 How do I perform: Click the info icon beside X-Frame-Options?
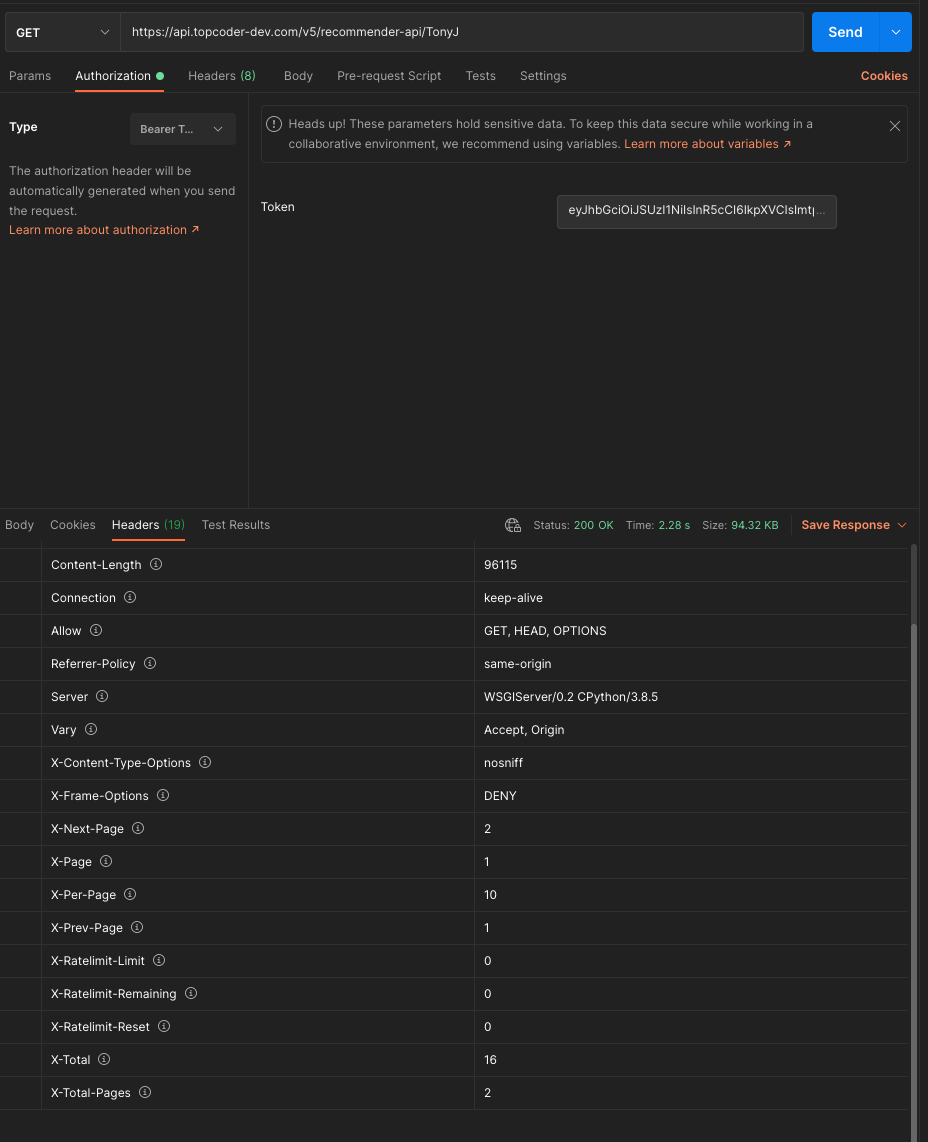164,795
